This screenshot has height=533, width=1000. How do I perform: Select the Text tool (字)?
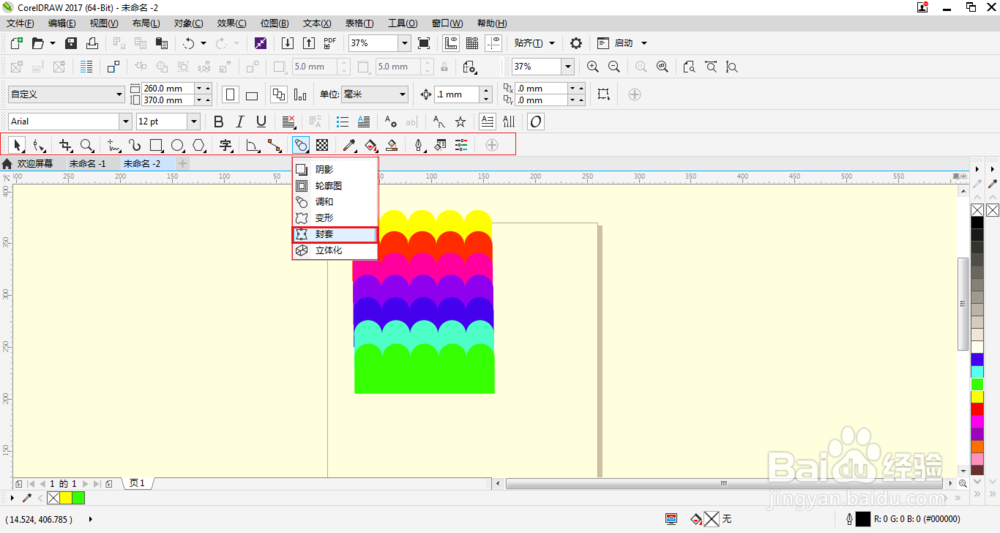(x=226, y=145)
